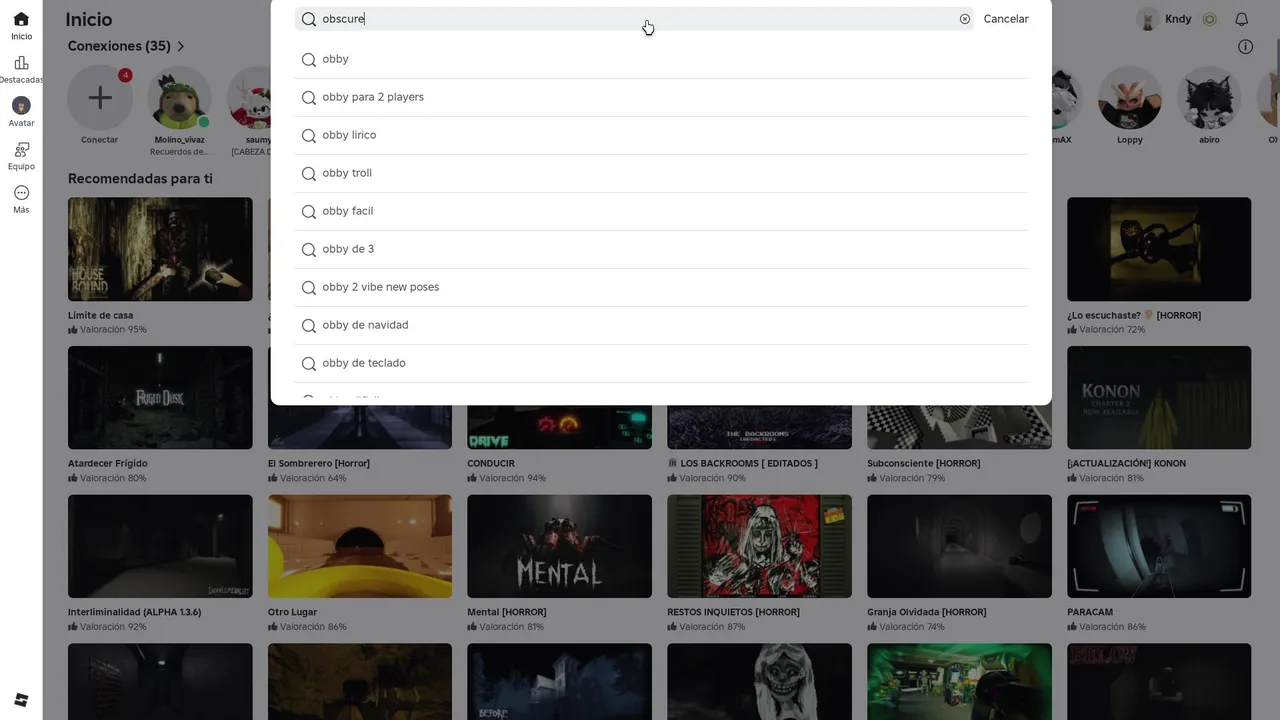Viewport: 1280px width, 720px height.
Task: Select suggestion "obby de navidad"
Action: coord(661,325)
